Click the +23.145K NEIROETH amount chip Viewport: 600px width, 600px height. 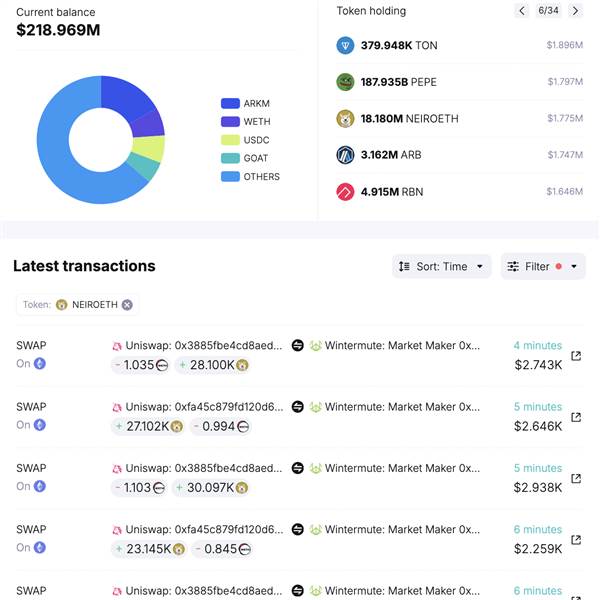tap(149, 549)
